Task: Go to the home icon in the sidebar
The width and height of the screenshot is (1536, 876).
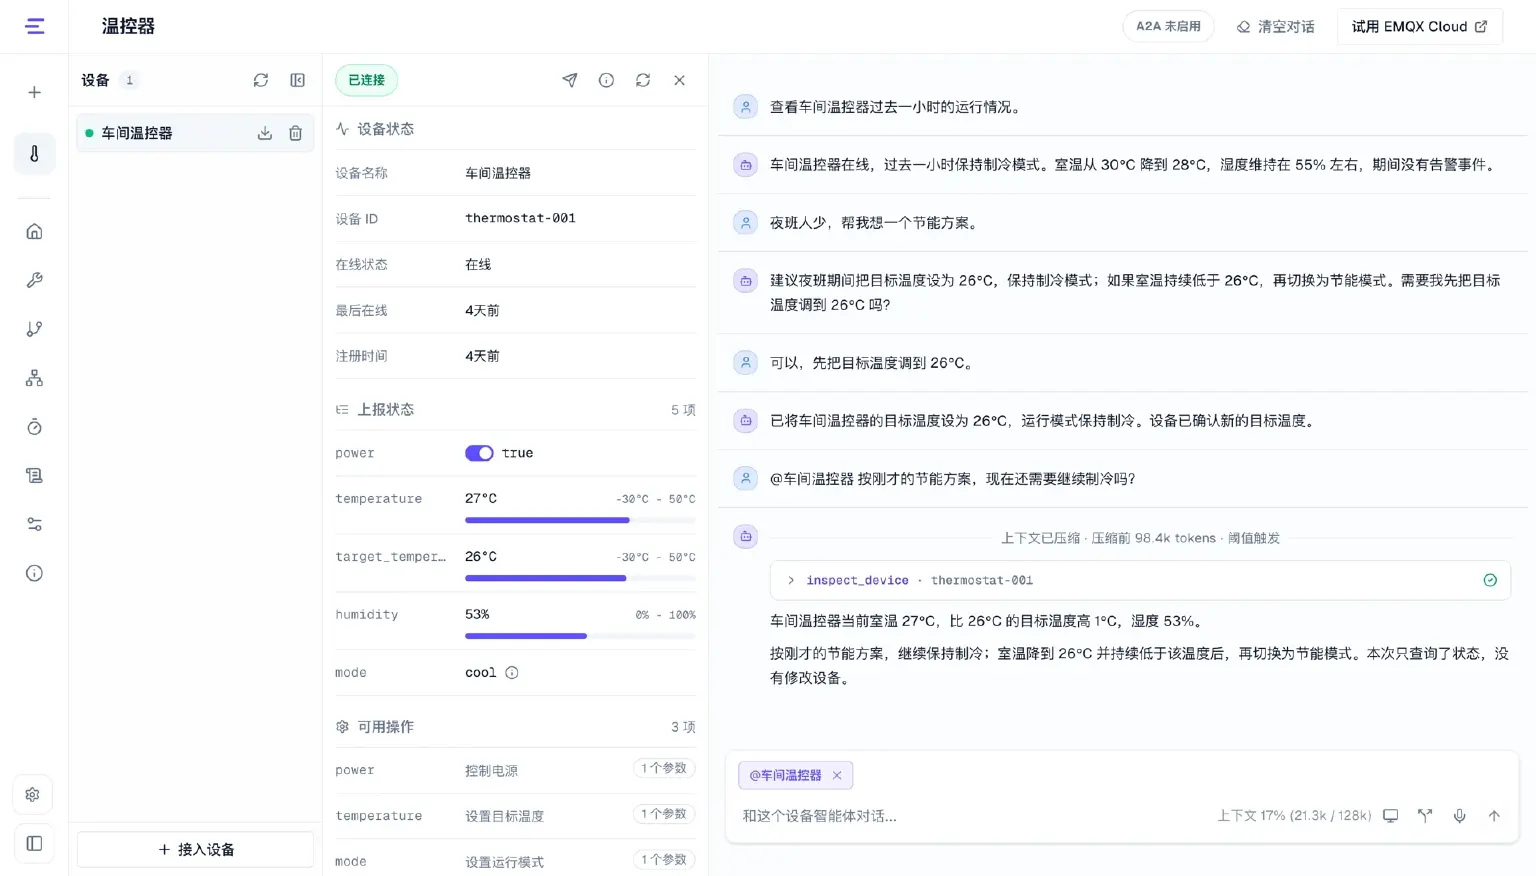Action: click(x=34, y=231)
